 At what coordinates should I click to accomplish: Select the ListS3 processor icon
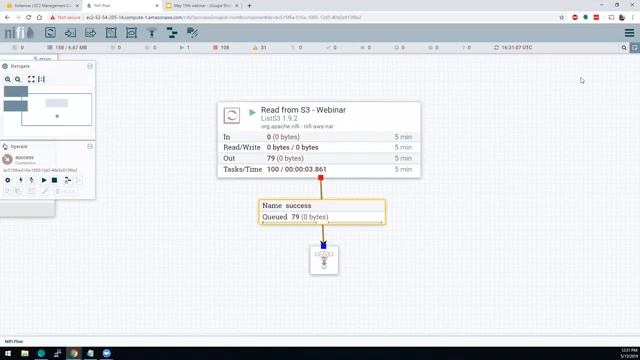coord(231,116)
